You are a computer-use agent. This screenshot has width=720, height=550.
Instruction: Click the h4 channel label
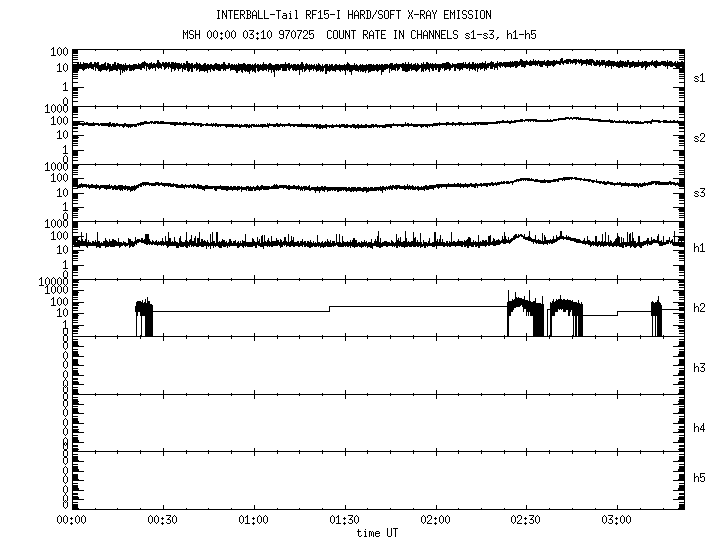point(699,428)
